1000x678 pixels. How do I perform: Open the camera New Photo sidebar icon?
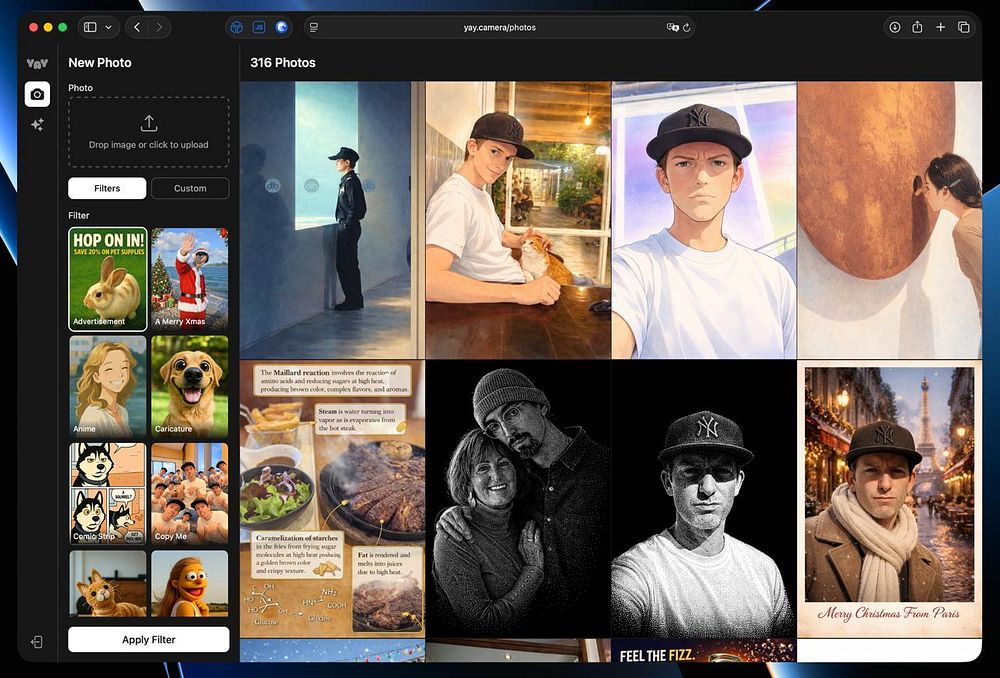pos(37,94)
